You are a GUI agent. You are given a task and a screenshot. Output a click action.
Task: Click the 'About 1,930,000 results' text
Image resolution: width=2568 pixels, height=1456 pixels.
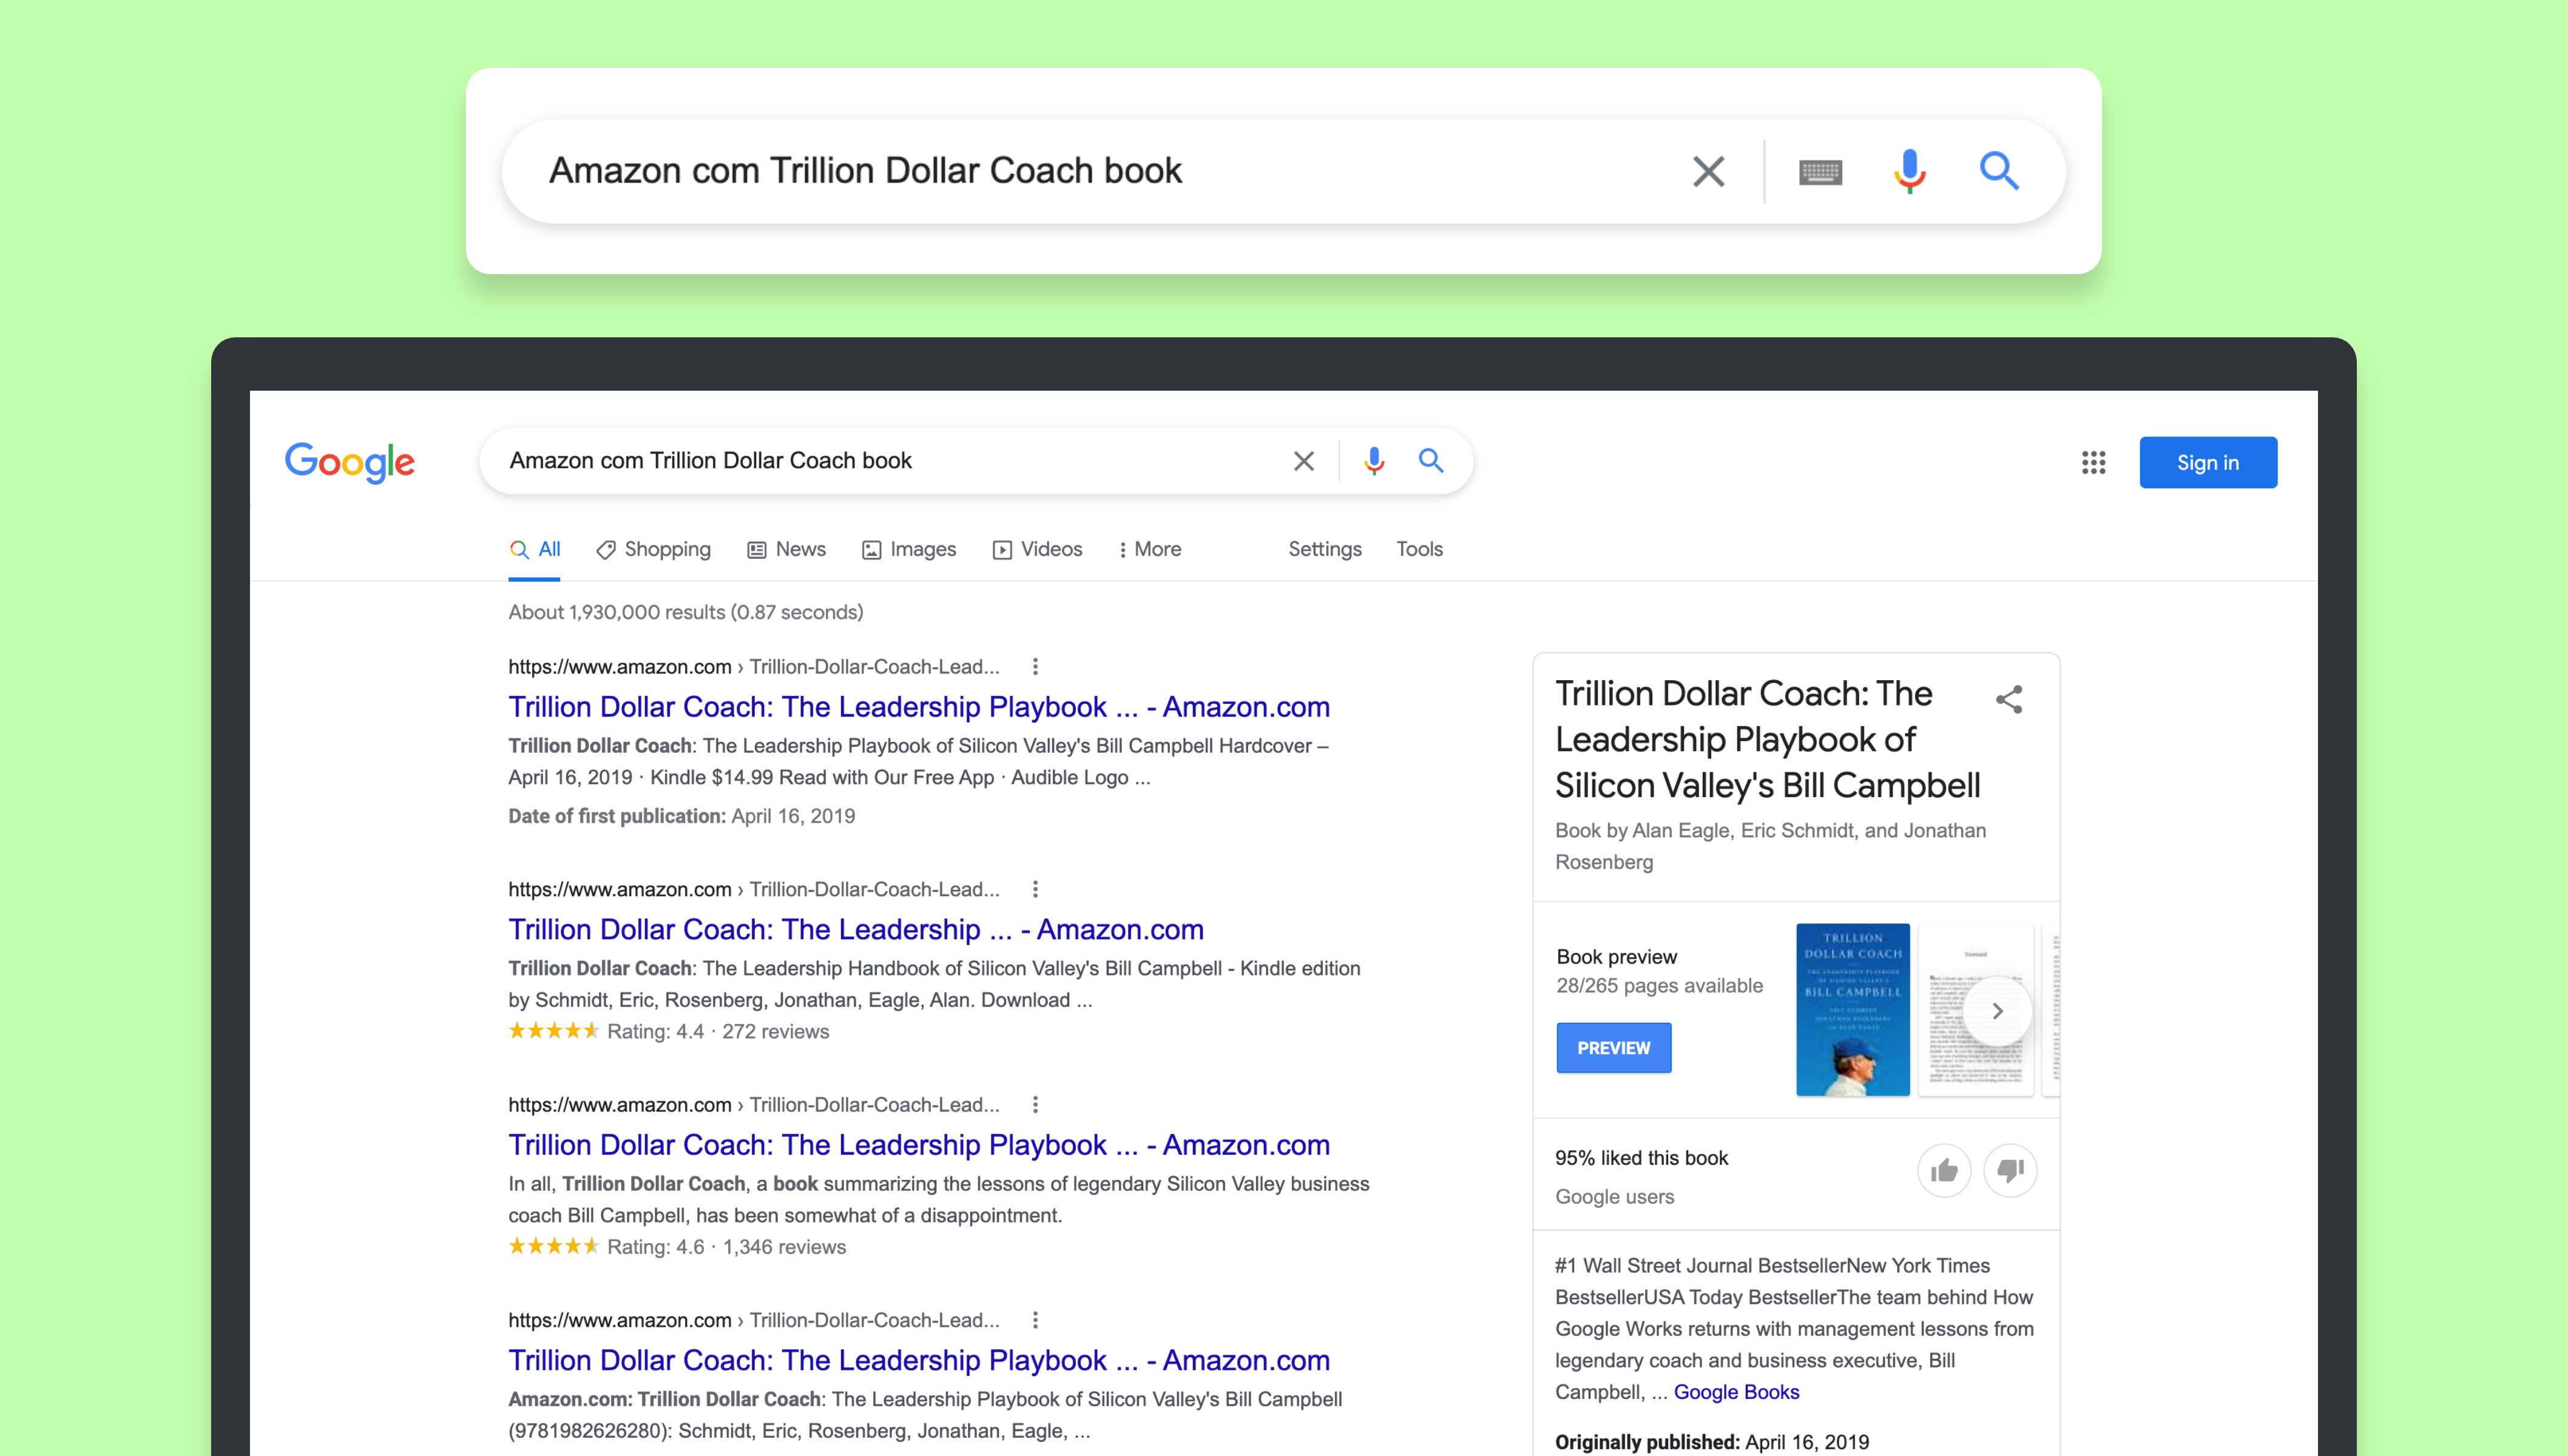(685, 612)
